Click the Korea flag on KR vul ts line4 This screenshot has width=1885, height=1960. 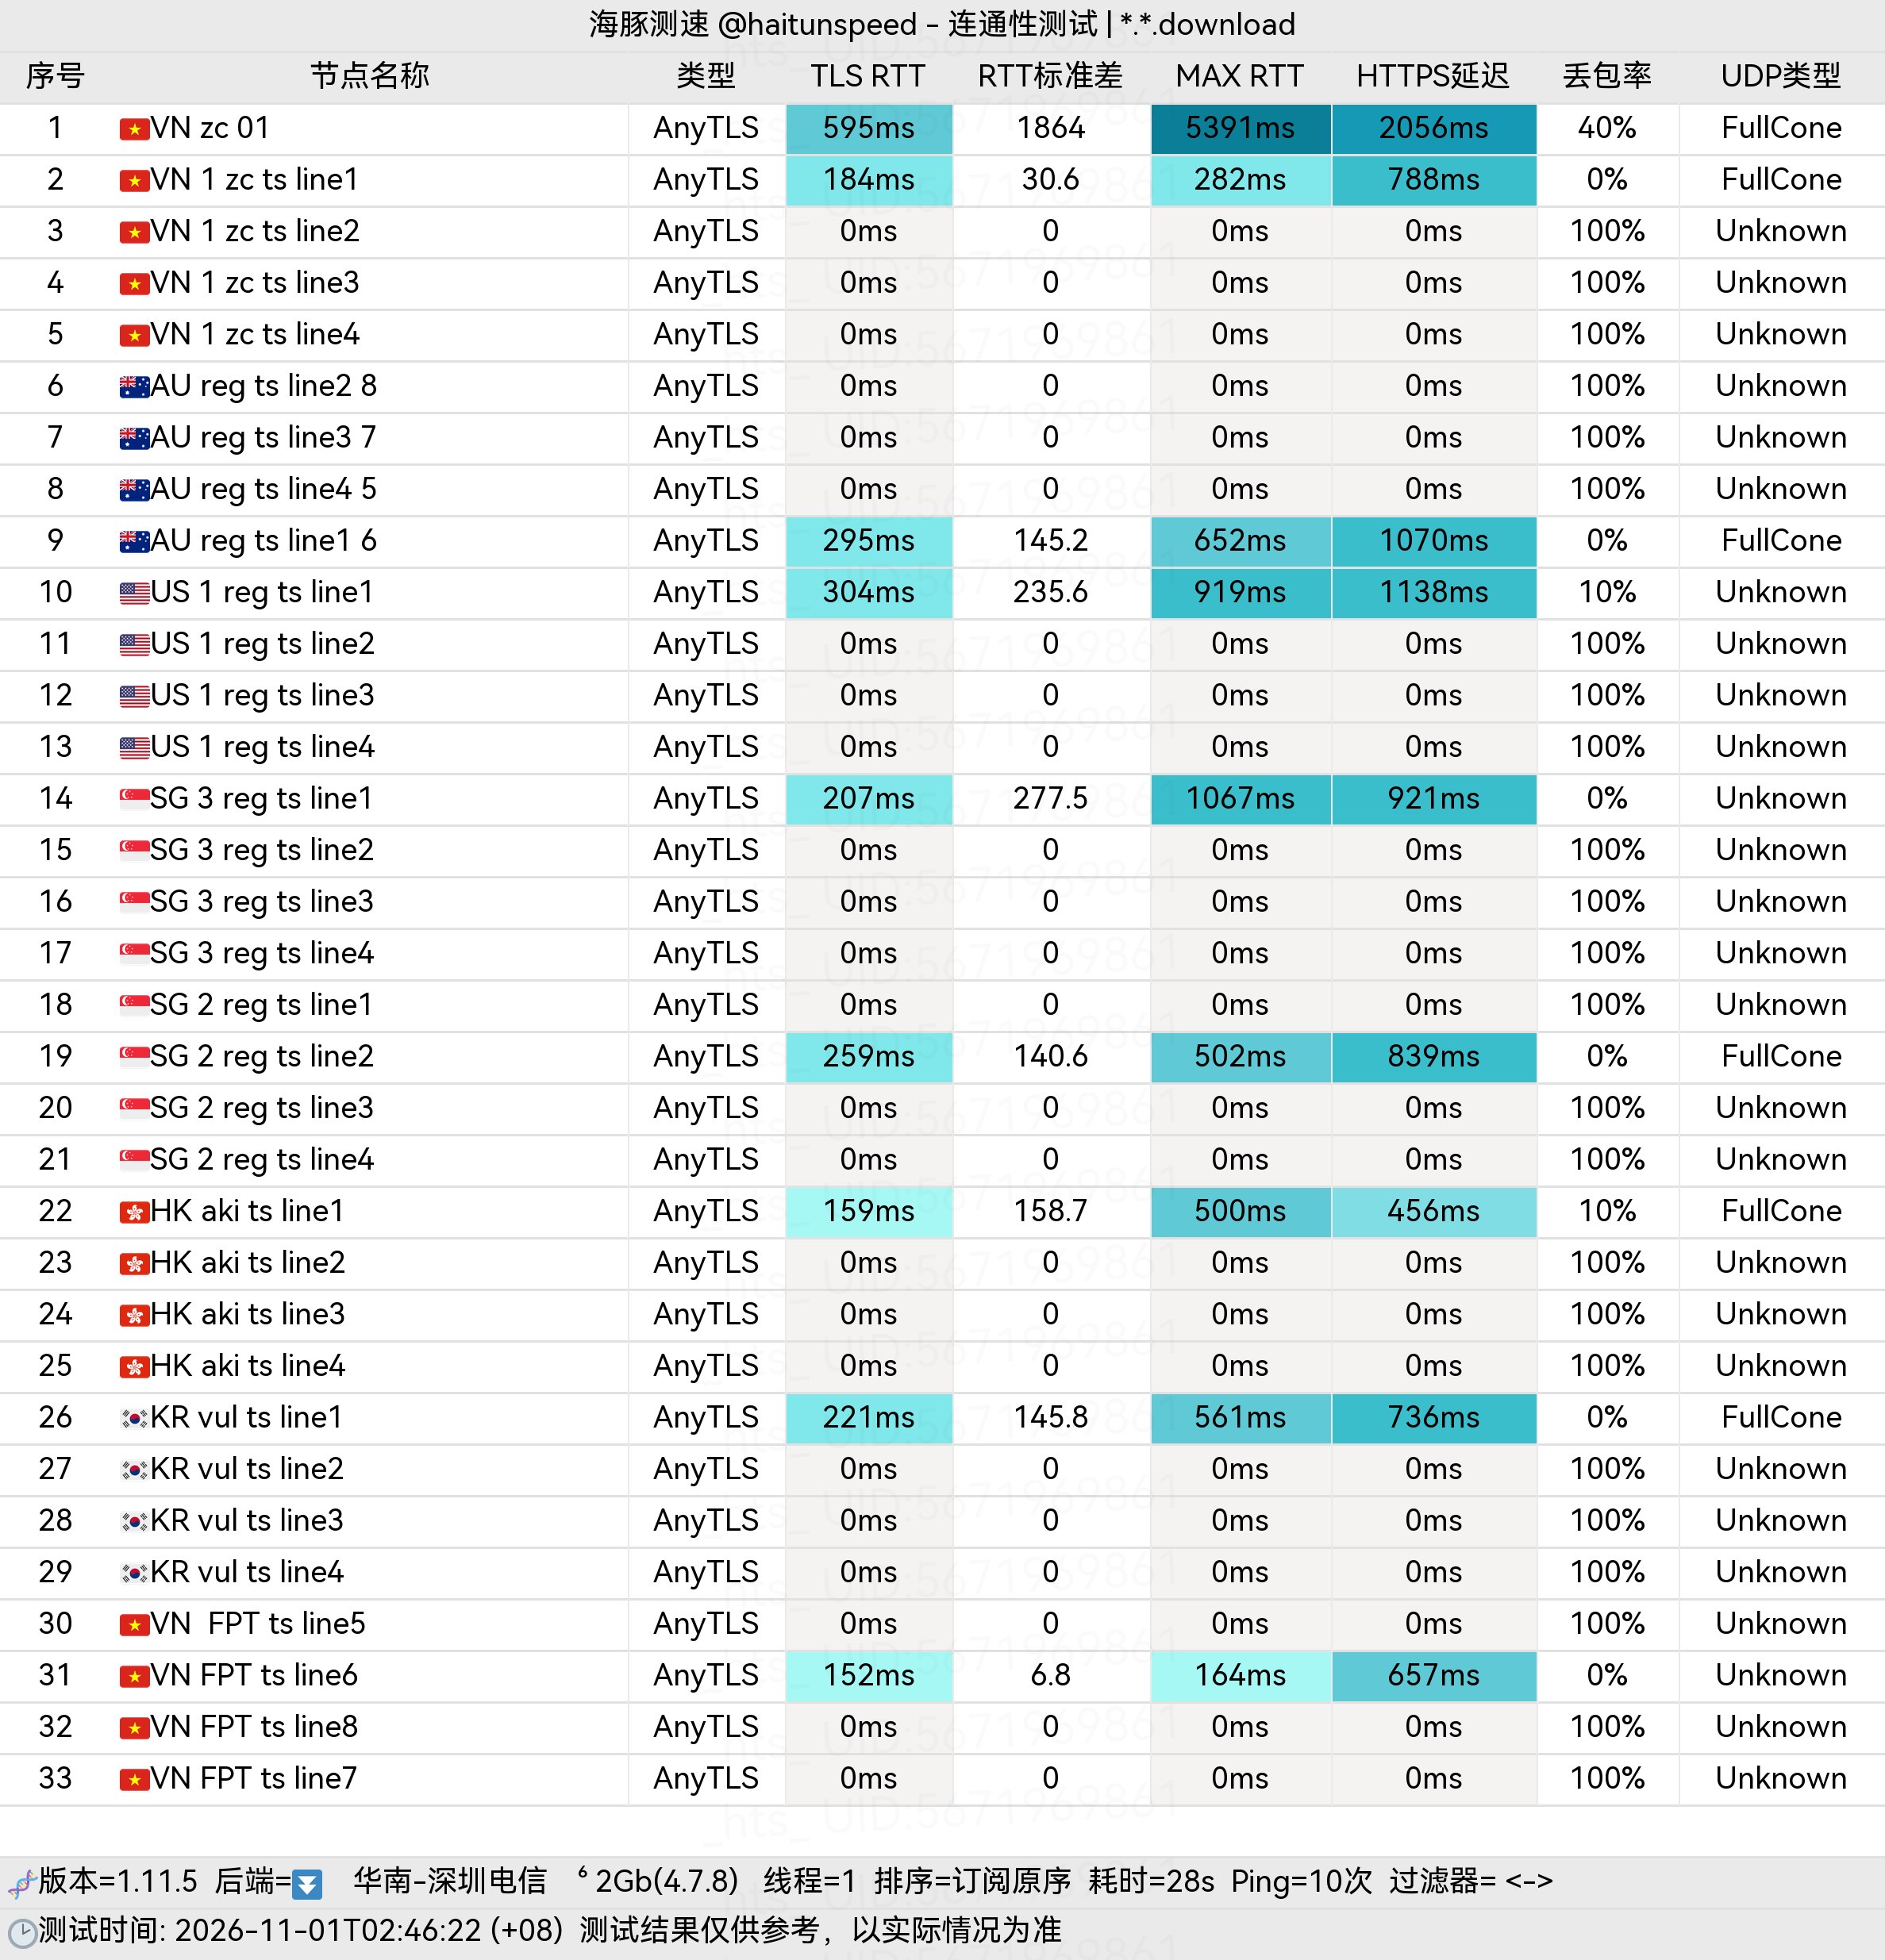pos(134,1573)
